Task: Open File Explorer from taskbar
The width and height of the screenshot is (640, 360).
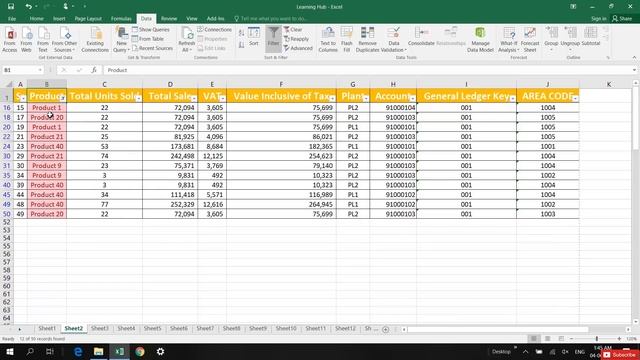Action: click(x=98, y=351)
